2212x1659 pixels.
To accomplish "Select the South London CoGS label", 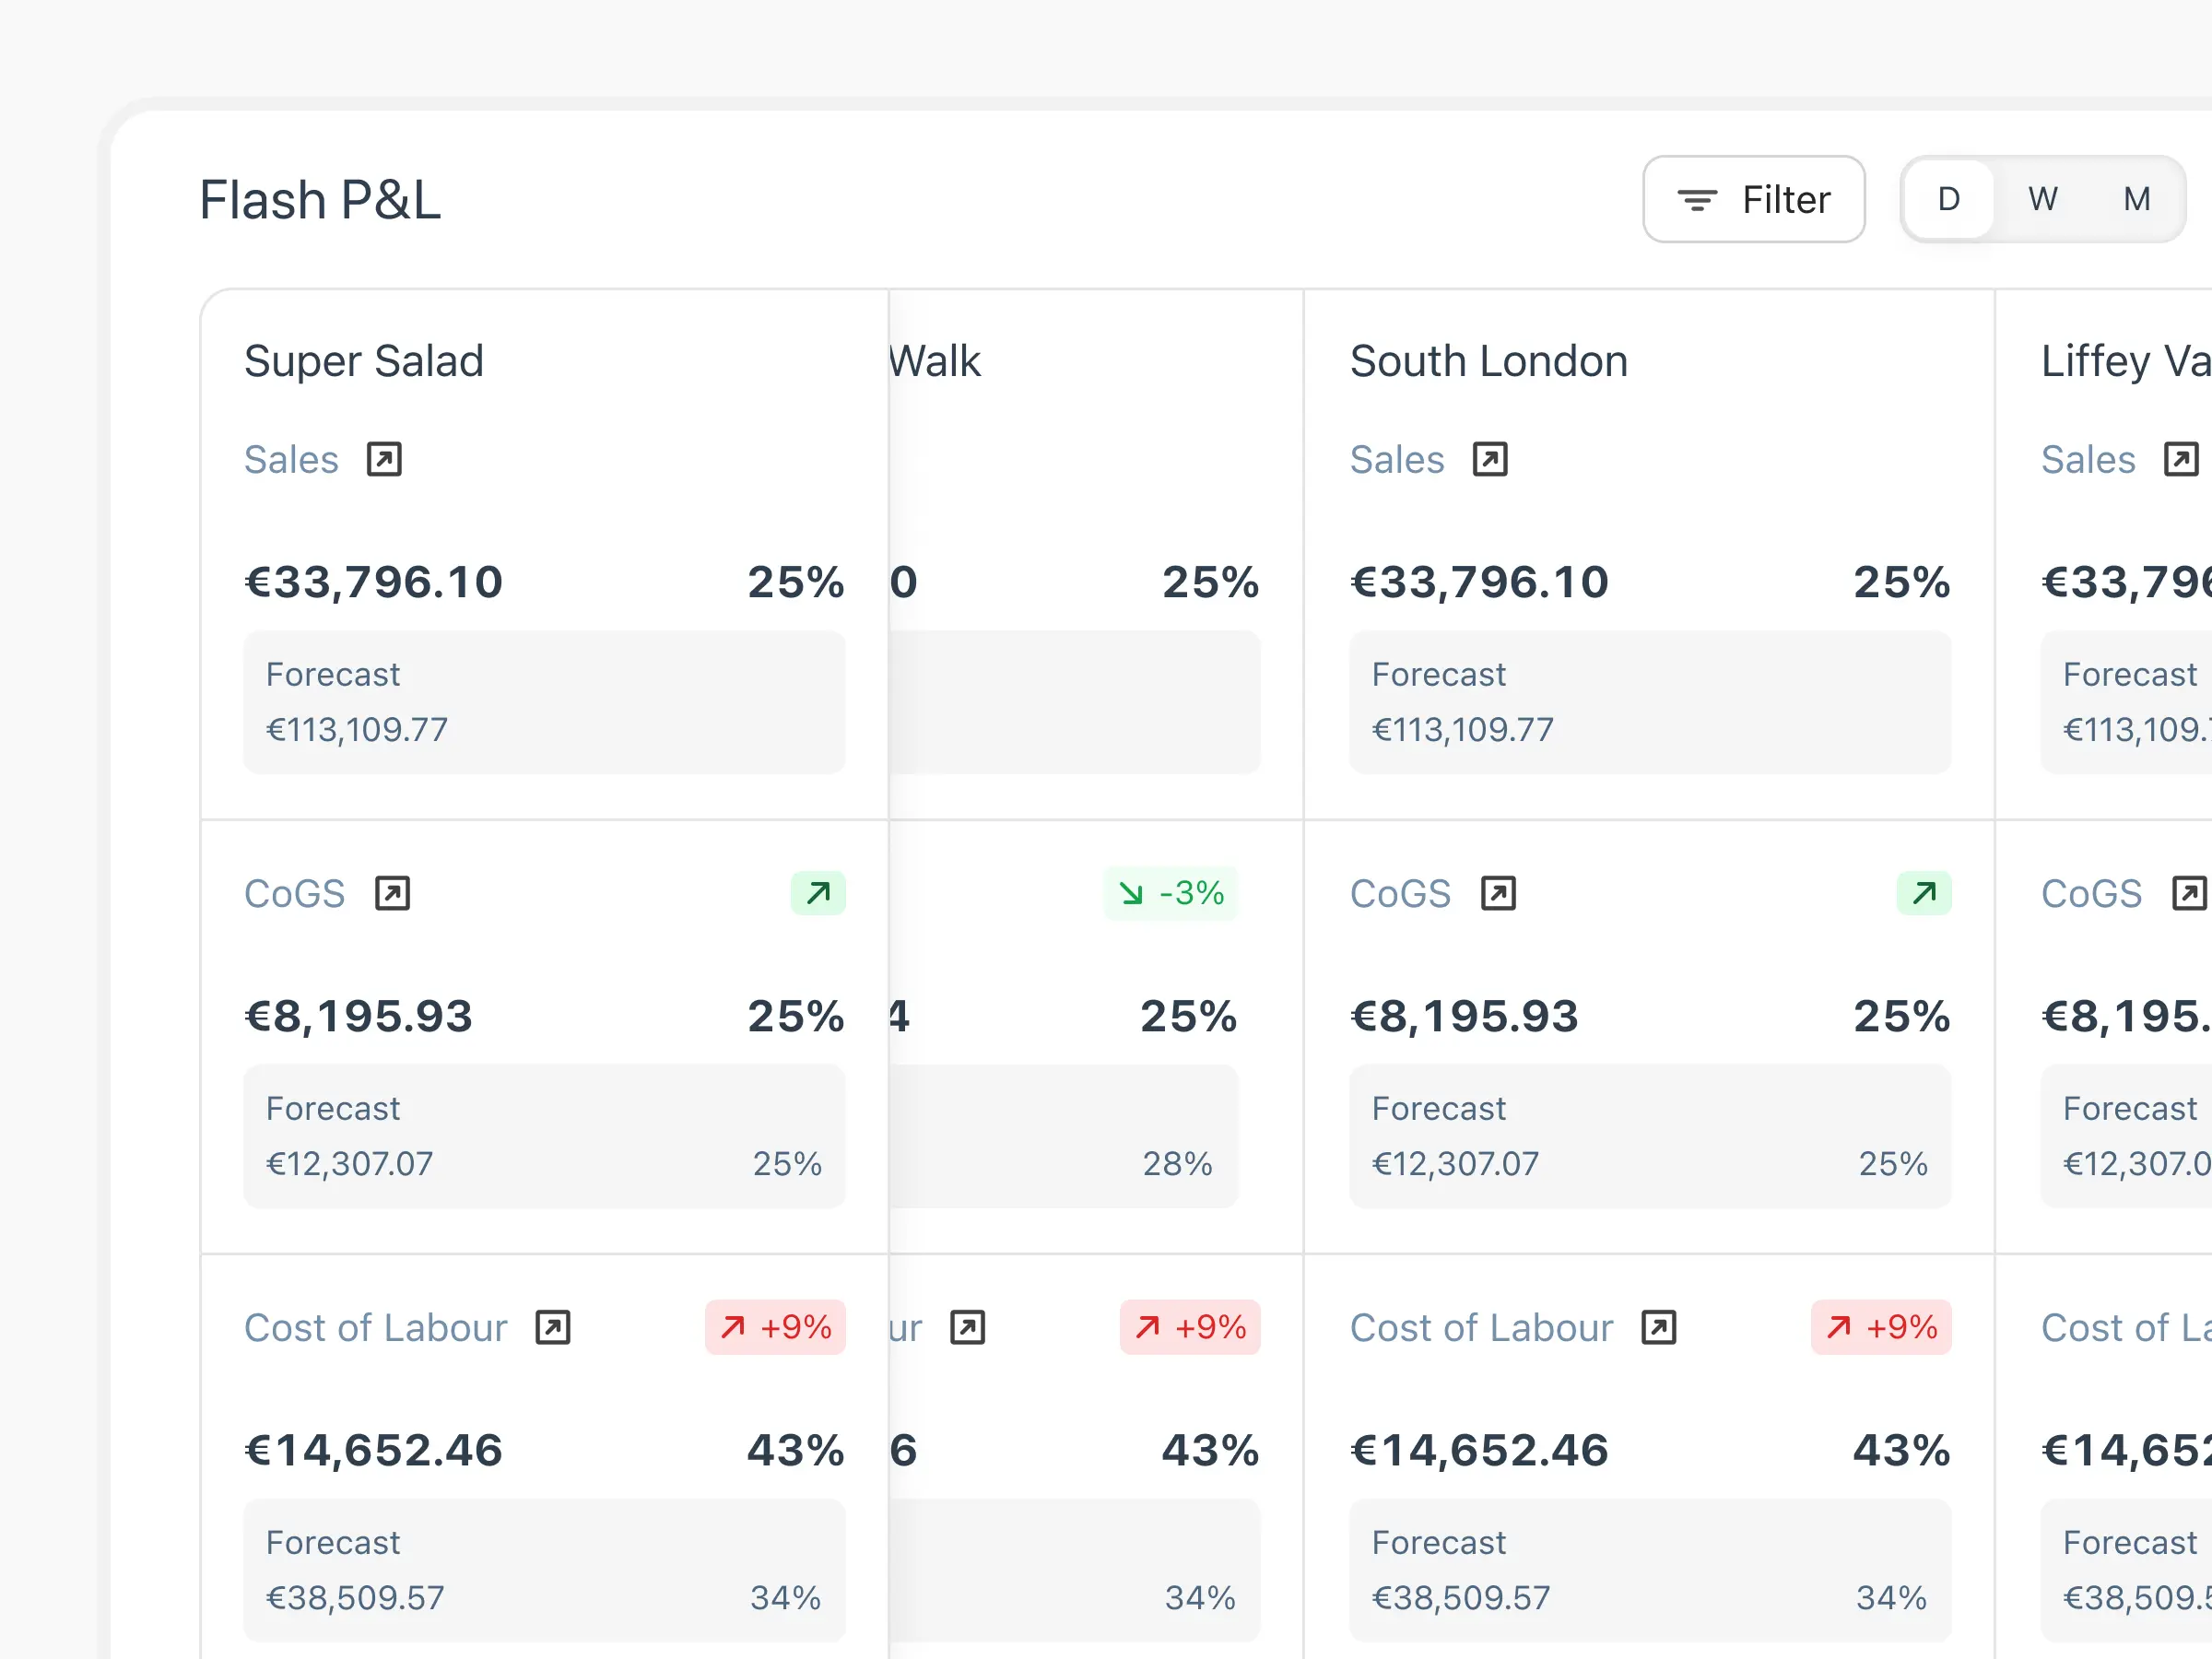I will [x=1400, y=893].
